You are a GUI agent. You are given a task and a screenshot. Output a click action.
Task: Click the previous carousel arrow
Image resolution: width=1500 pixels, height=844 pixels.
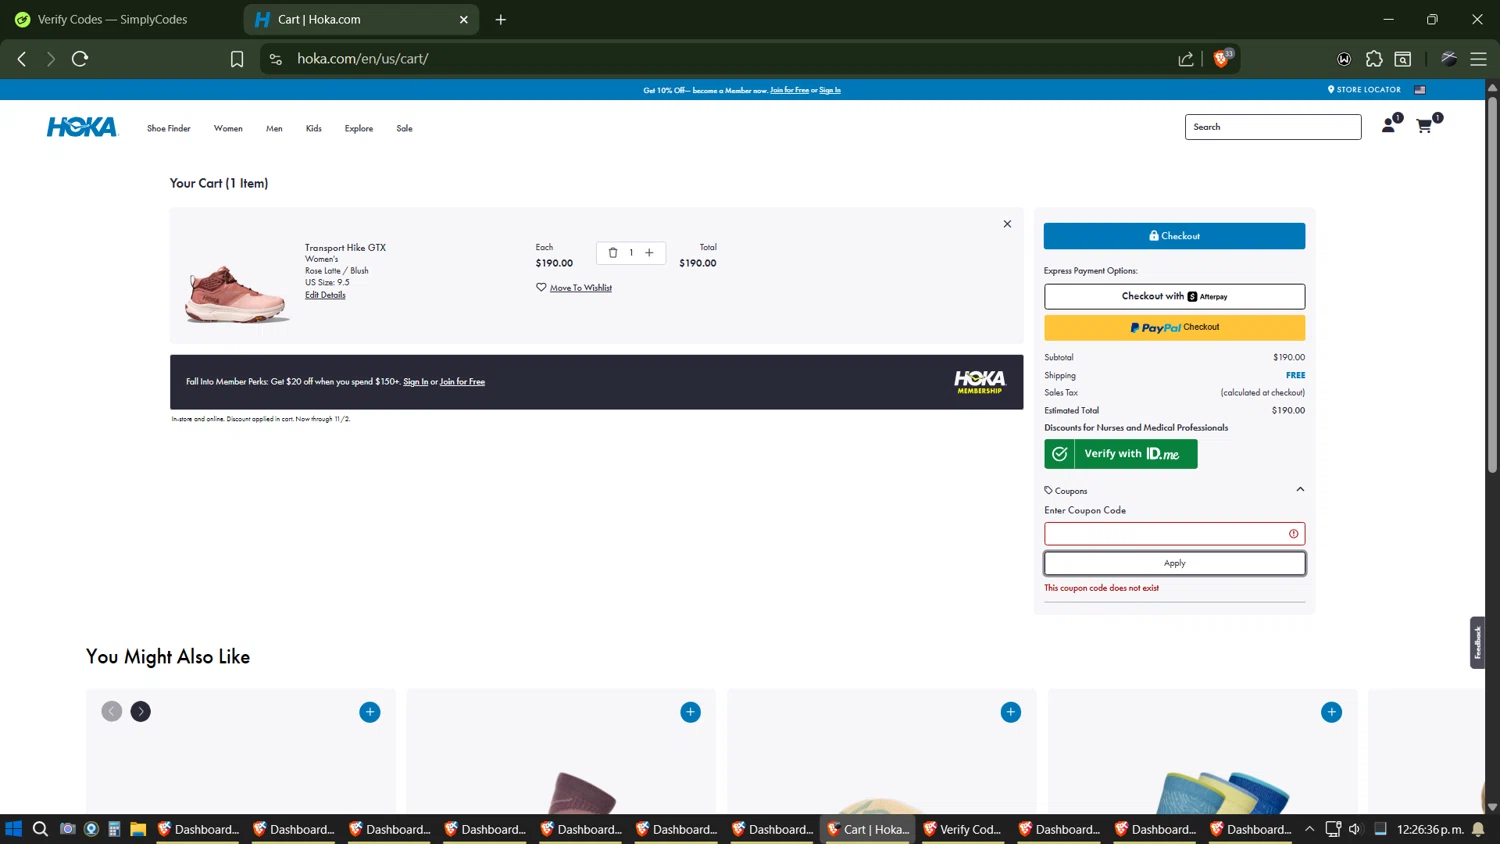[x=112, y=711]
